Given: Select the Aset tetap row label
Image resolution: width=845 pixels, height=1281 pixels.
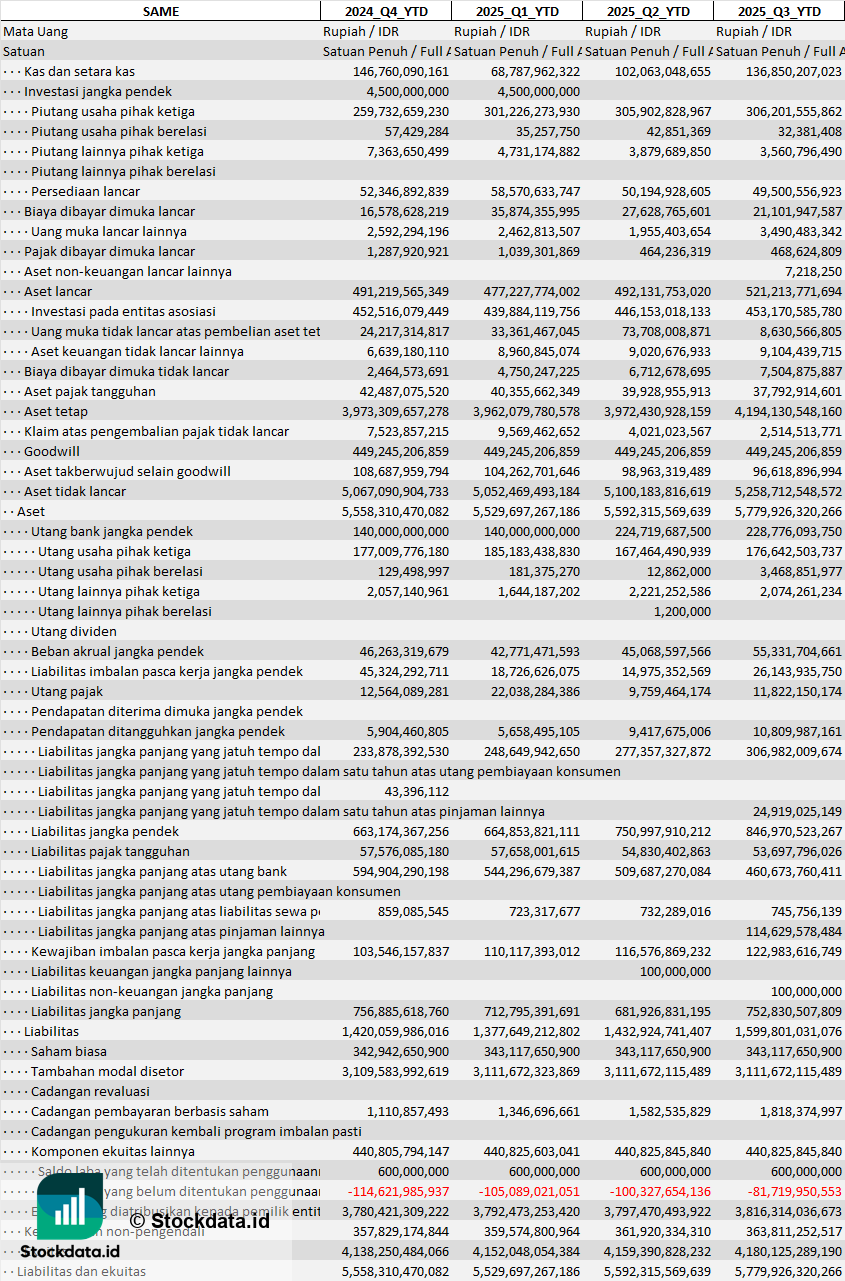Looking at the screenshot, I should tap(56, 411).
